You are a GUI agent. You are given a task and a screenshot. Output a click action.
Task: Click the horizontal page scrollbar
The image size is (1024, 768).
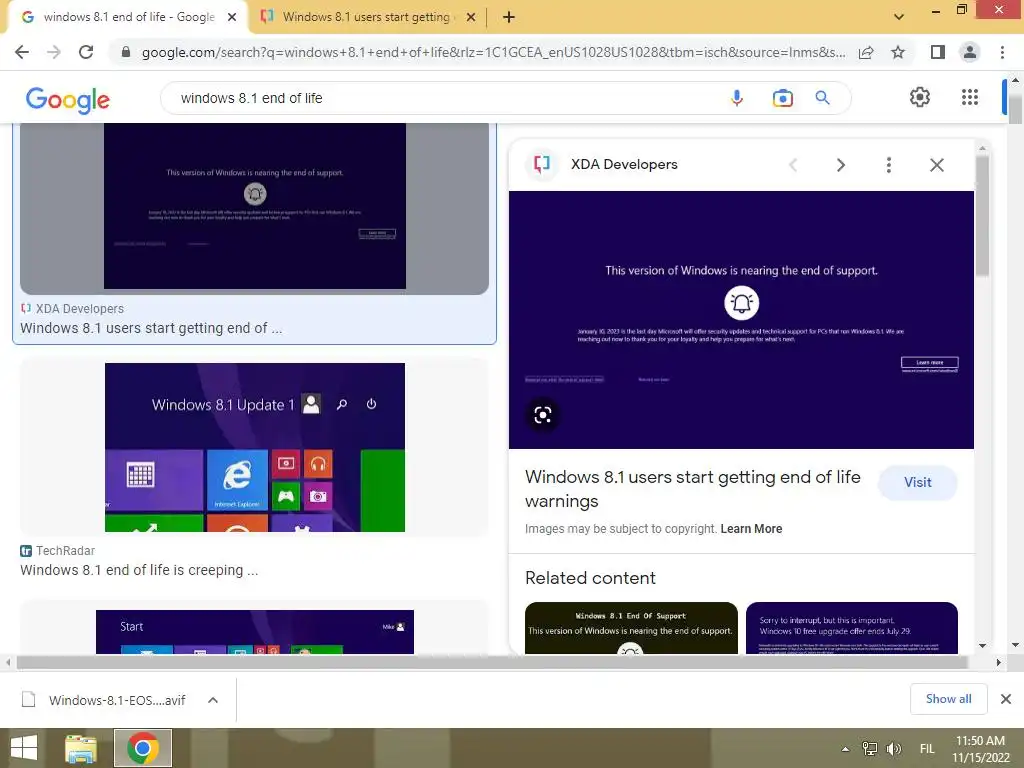[x=491, y=662]
